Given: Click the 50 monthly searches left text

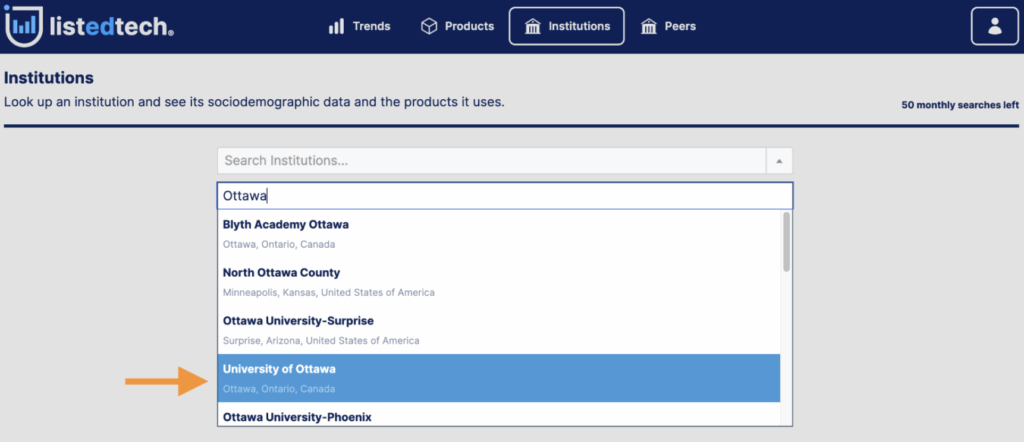Looking at the screenshot, I should [x=960, y=104].
